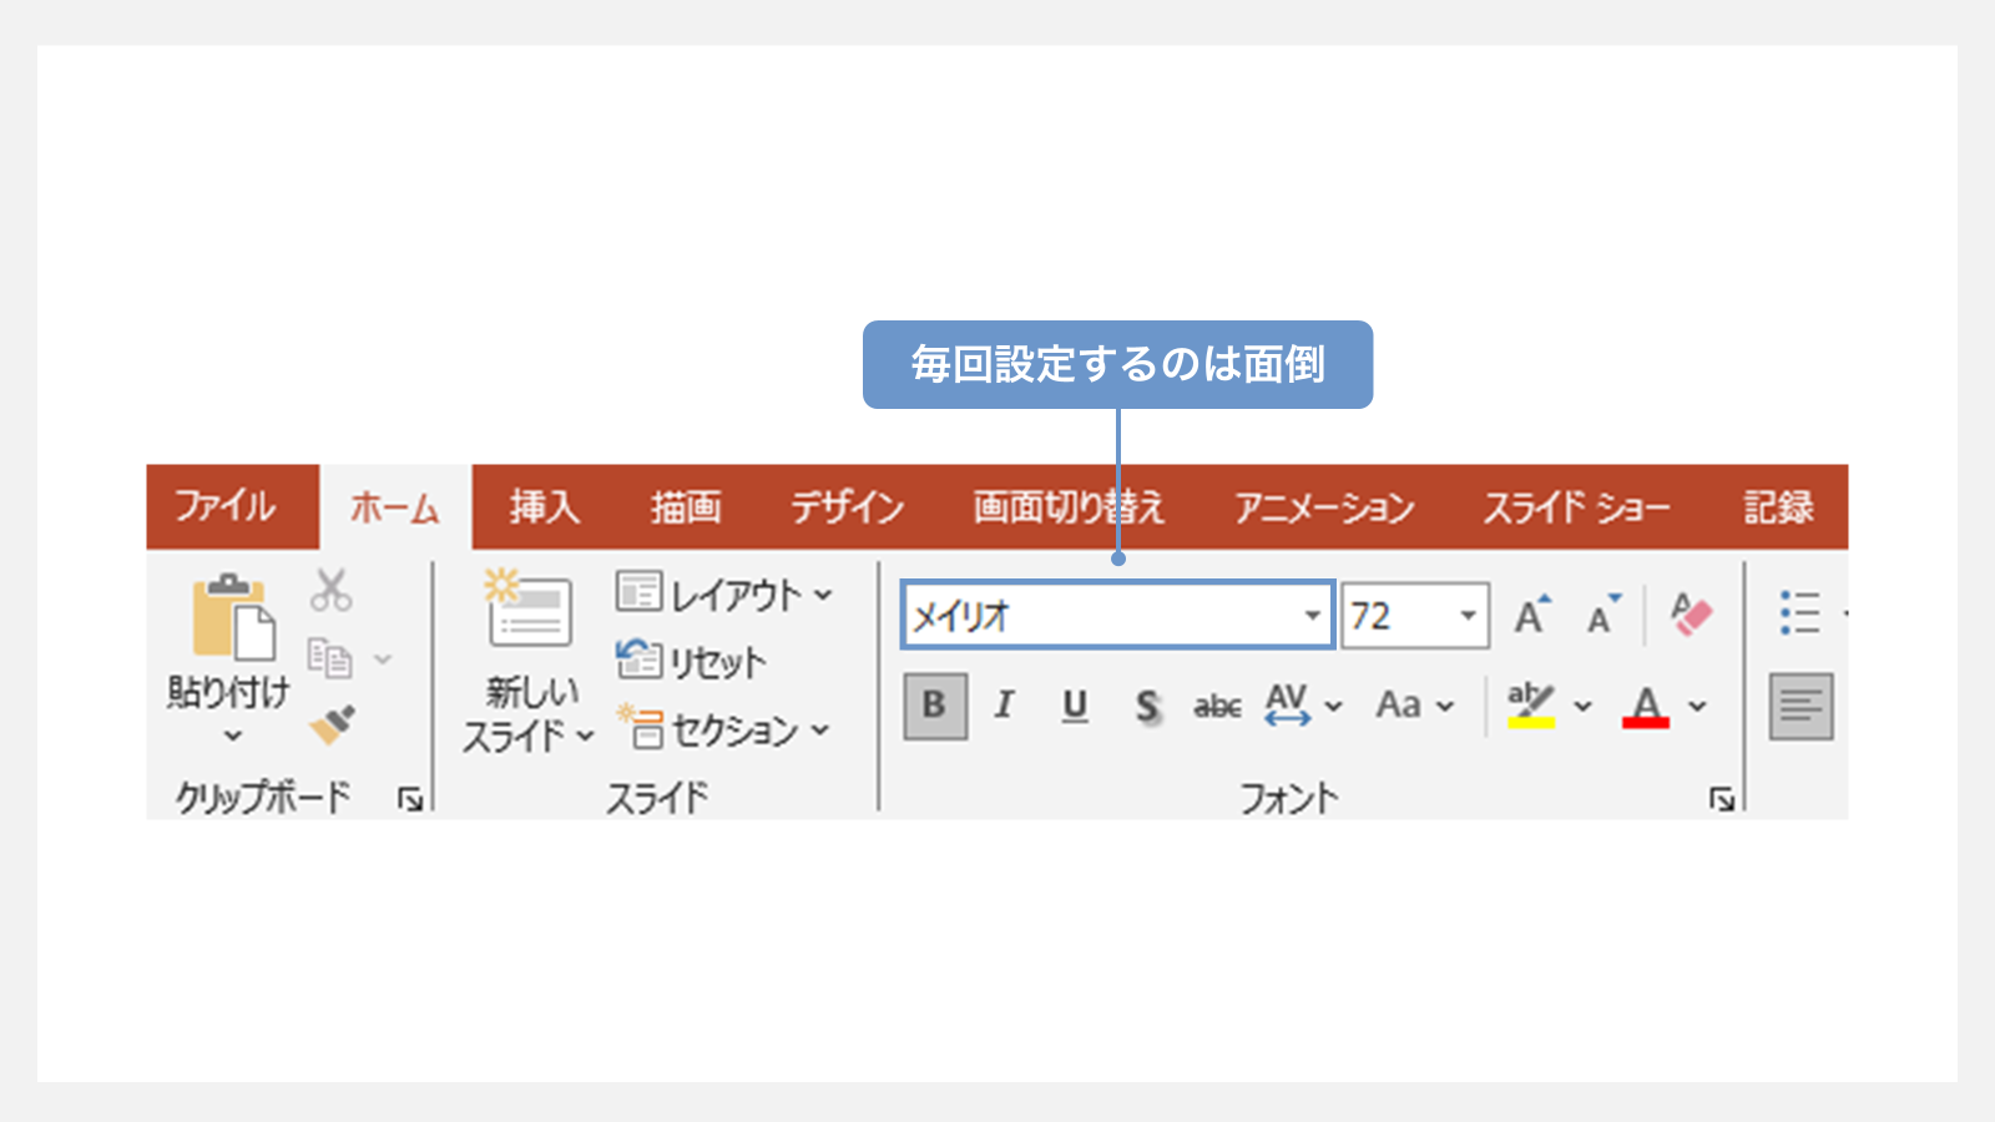Click the text highlight color marker icon
The image size is (1995, 1122).
click(1531, 705)
